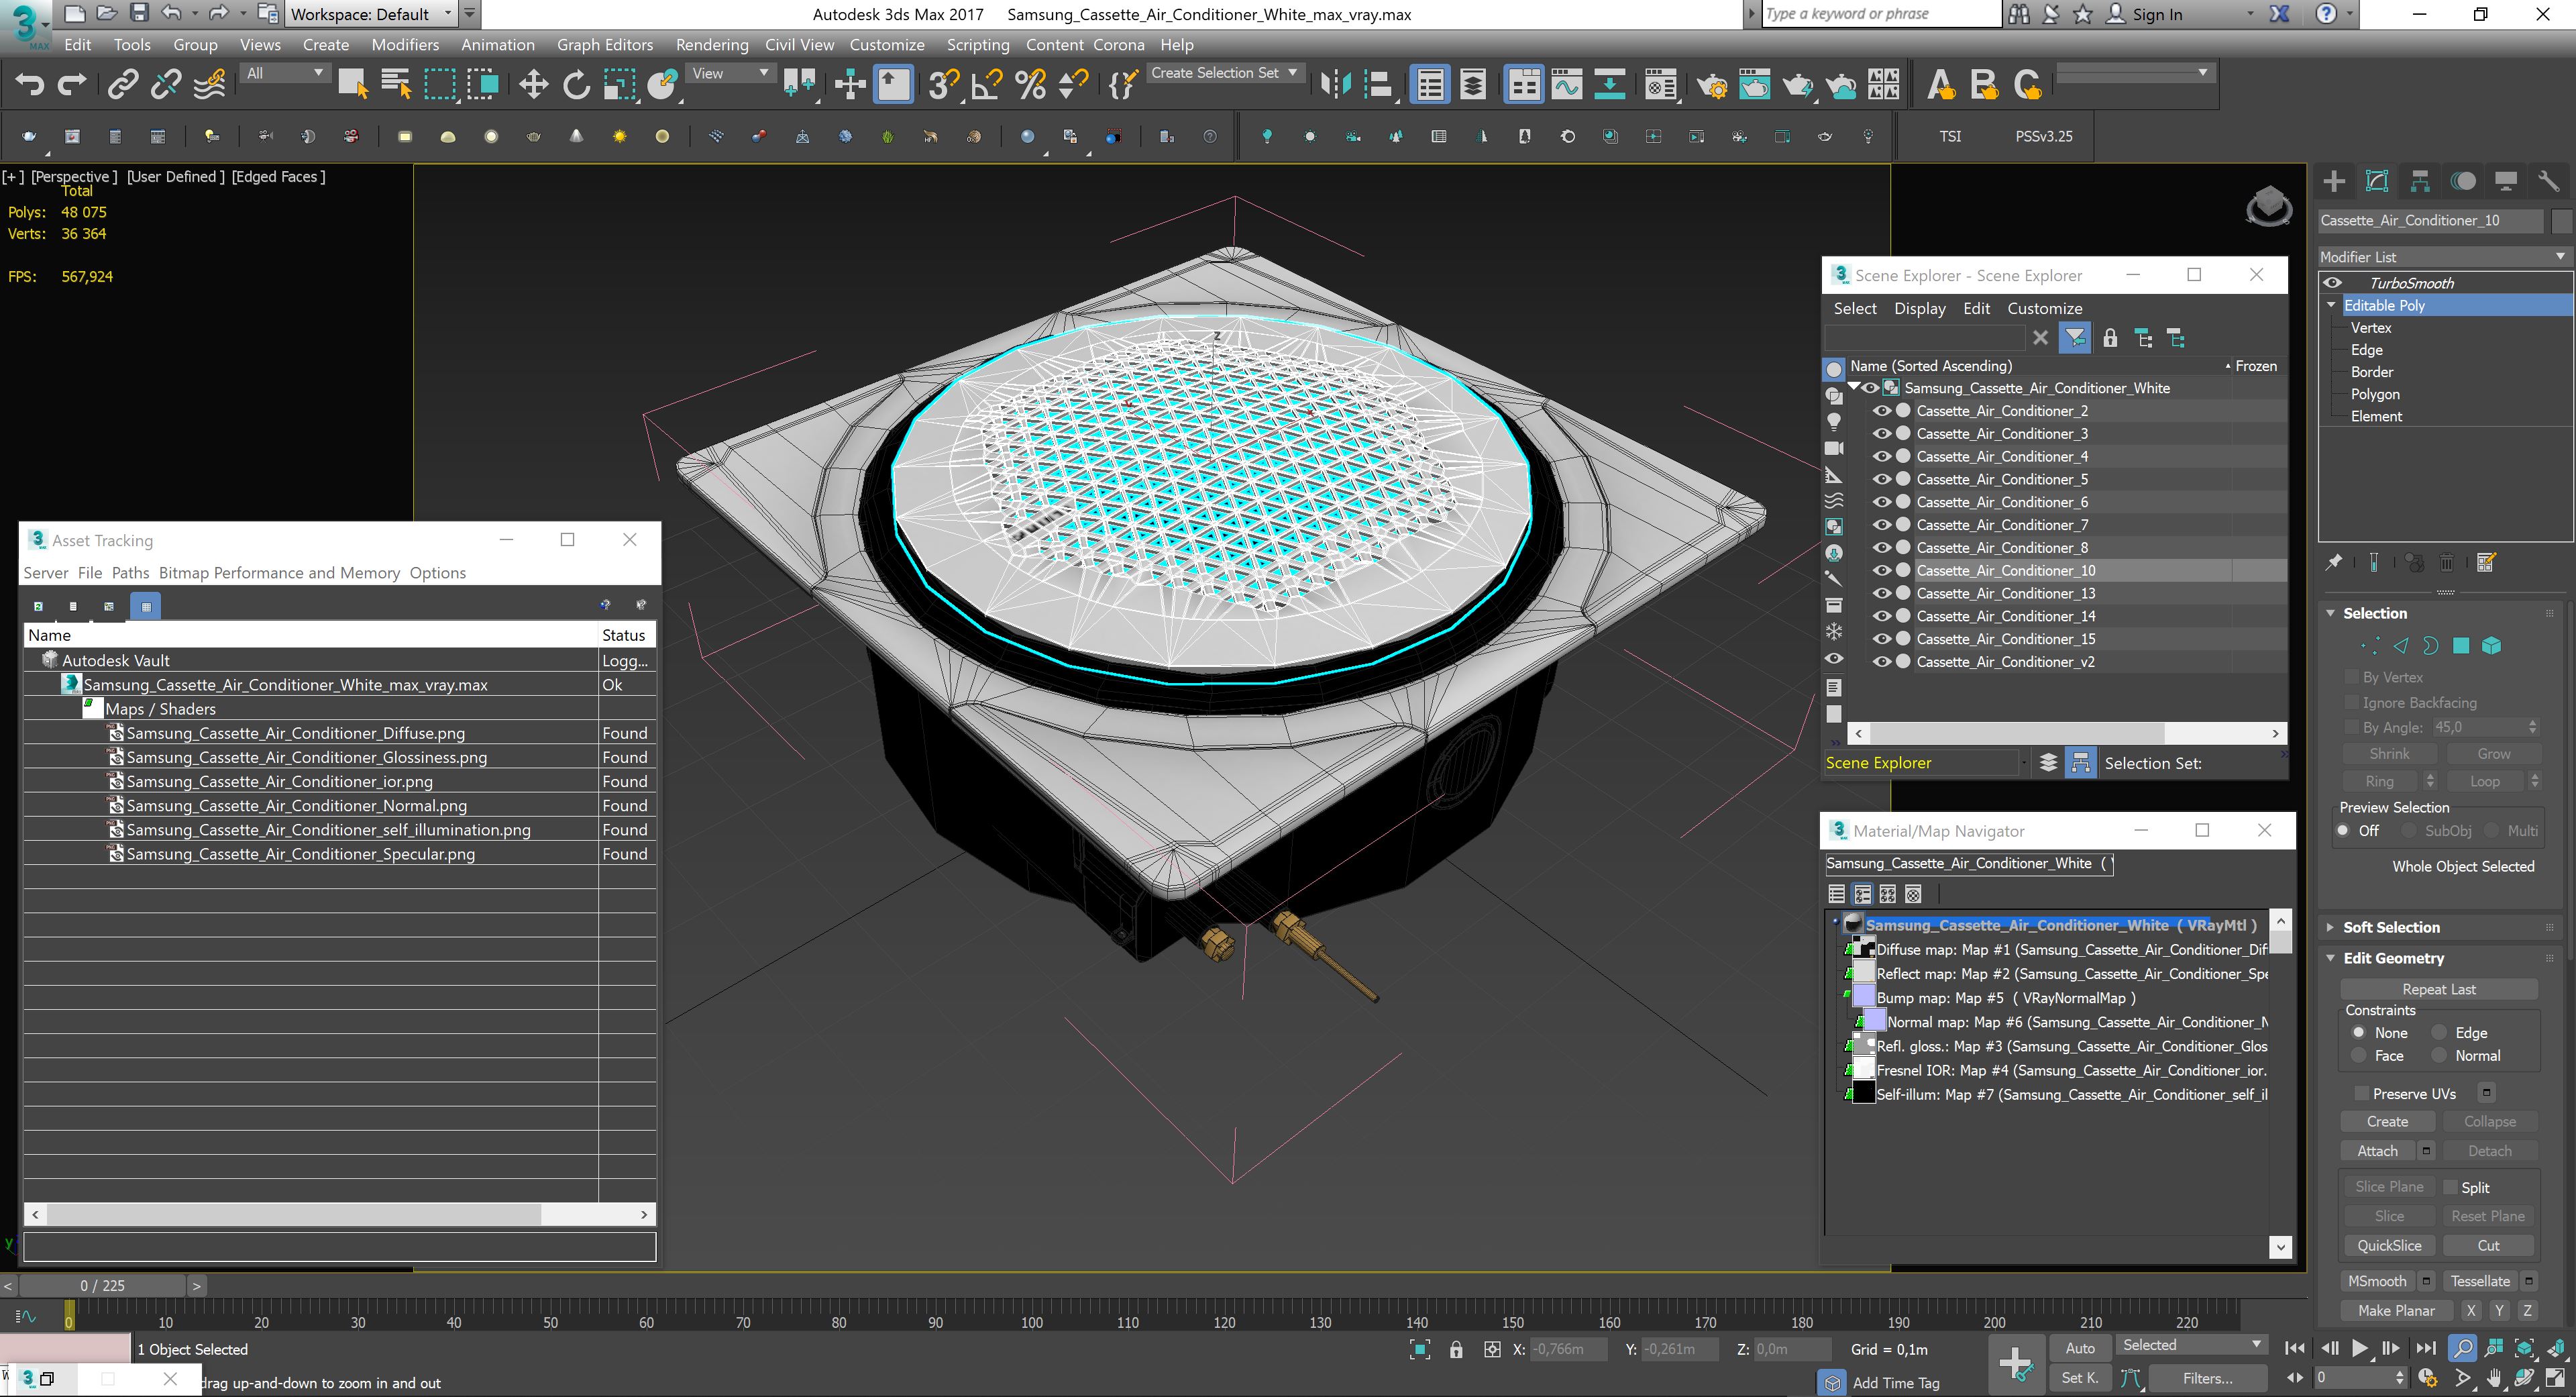This screenshot has width=2576, height=1397.
Task: Click the QuickSlice button
Action: 2388,1245
